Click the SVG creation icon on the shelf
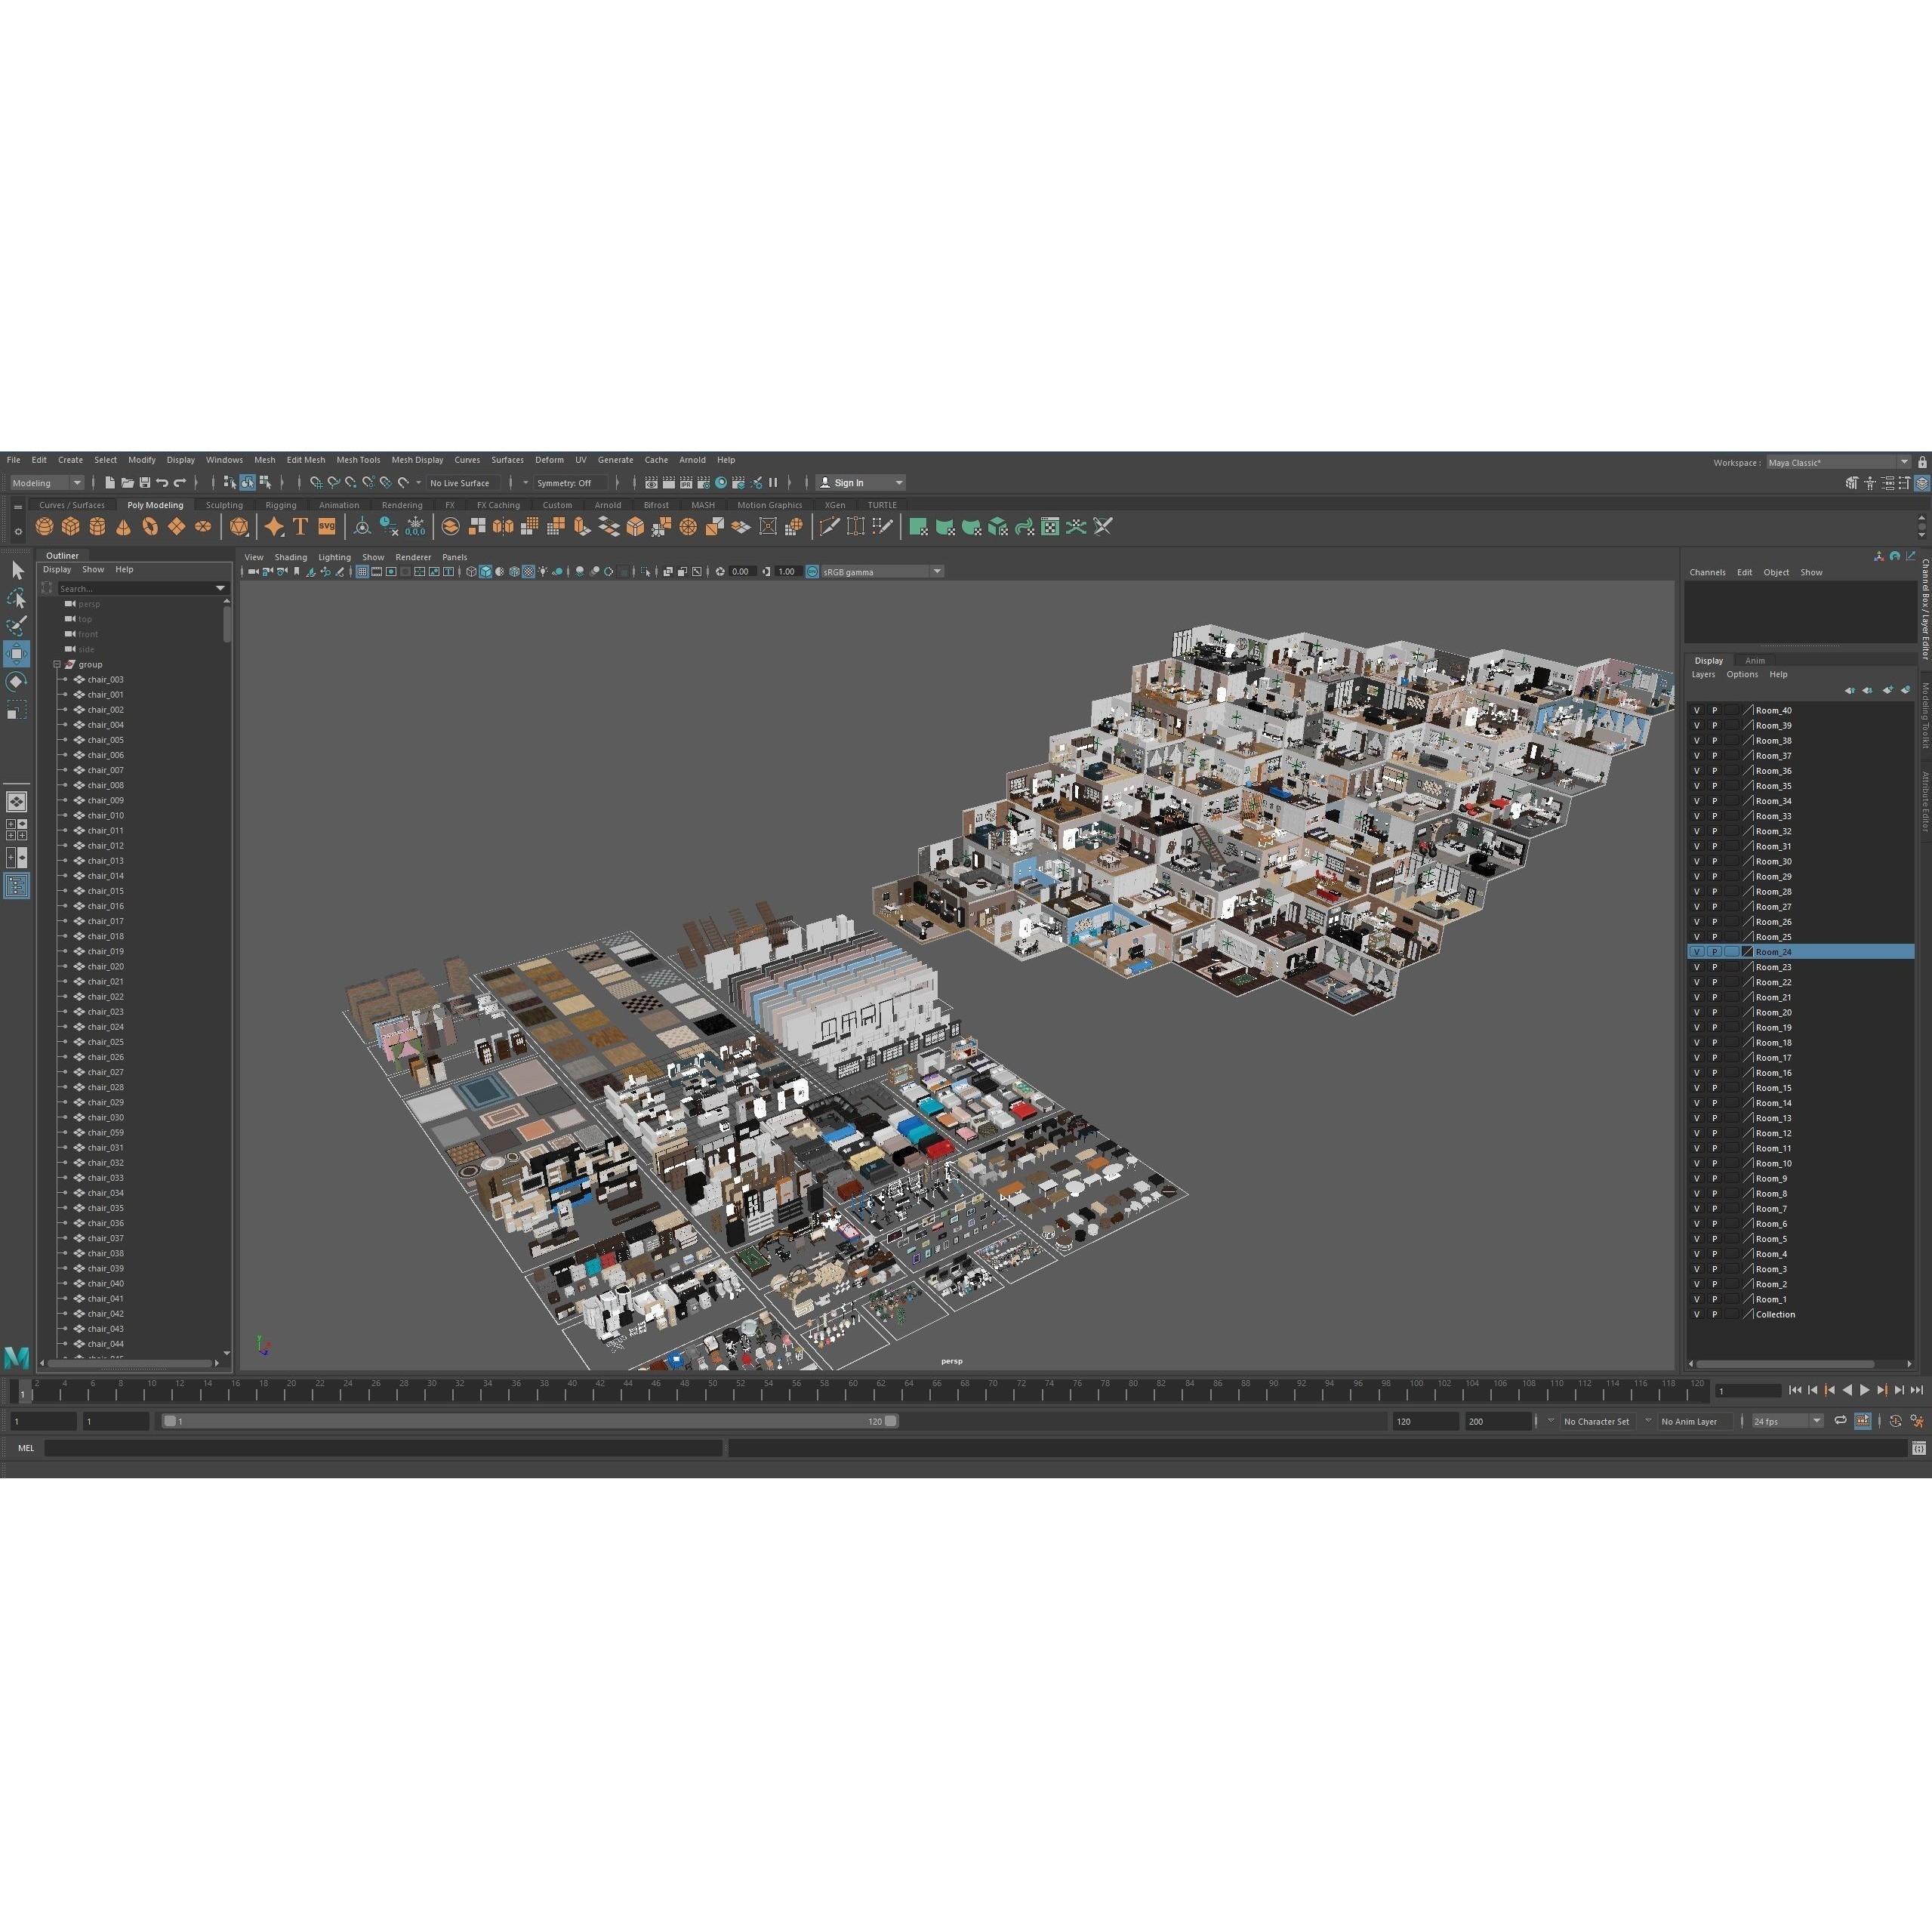This screenshot has height=1932, width=1932. pos(327,527)
